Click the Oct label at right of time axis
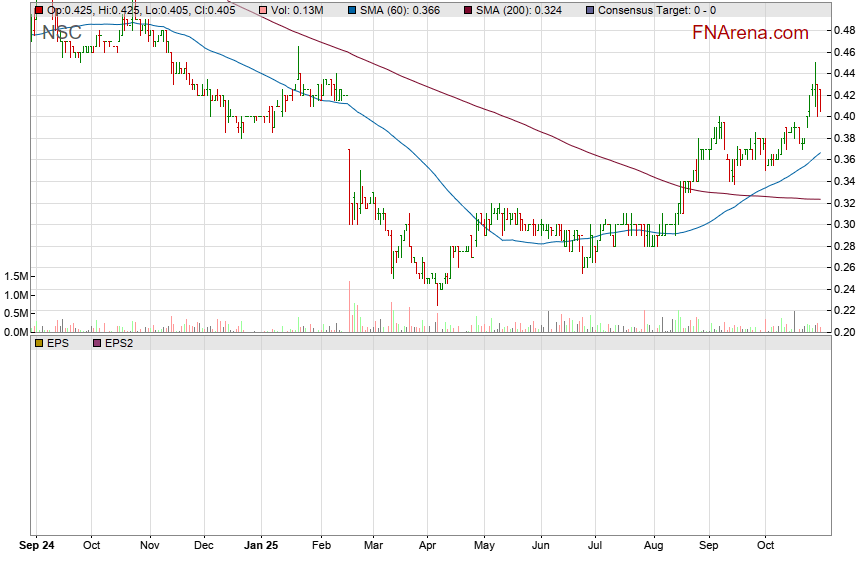 pos(767,546)
